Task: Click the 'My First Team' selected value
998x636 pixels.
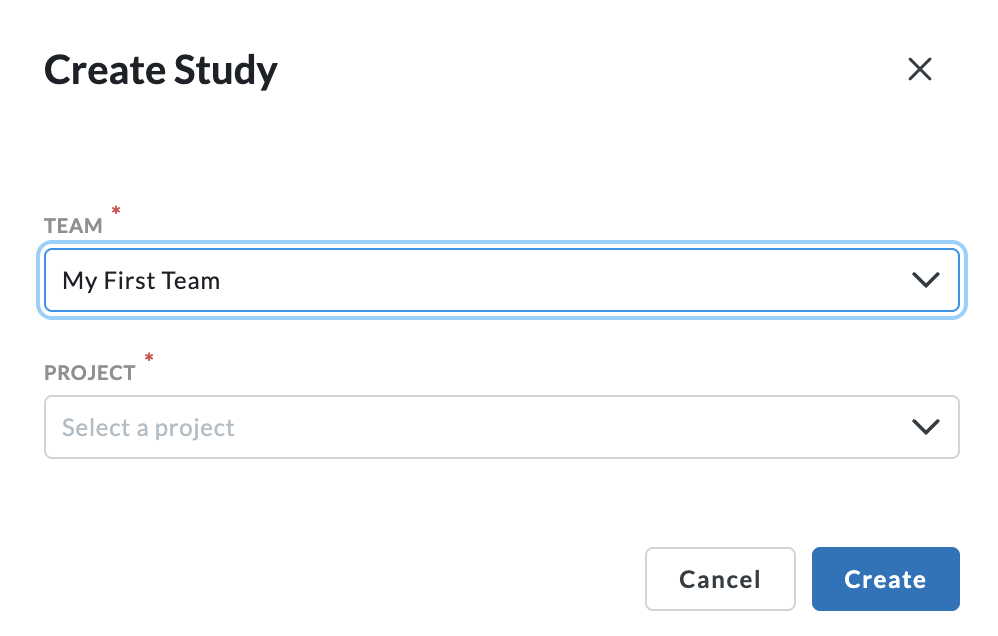Action: coord(141,281)
